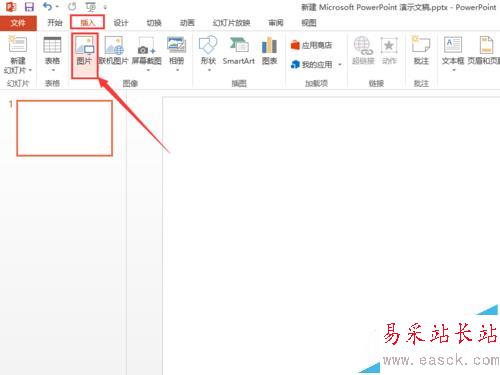Expand the 新建幻灯片 dropdown arrow
Viewport: 500px width, 375px height.
[30, 70]
